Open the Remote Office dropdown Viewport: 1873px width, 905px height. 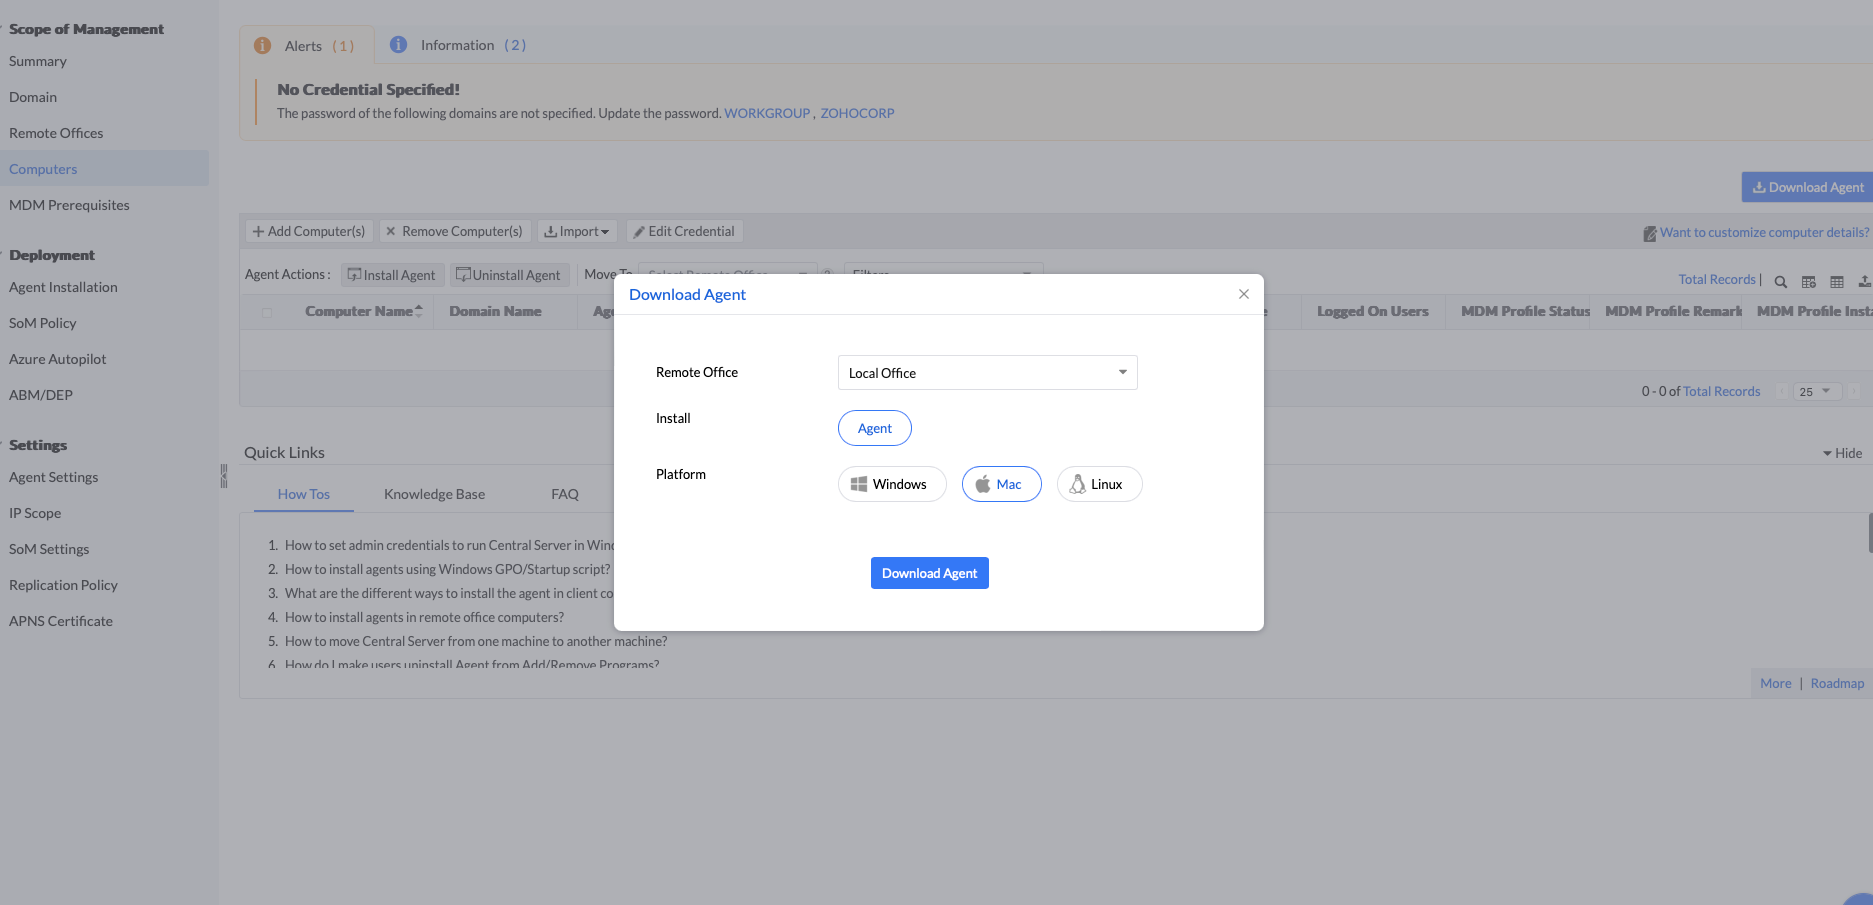tap(987, 373)
